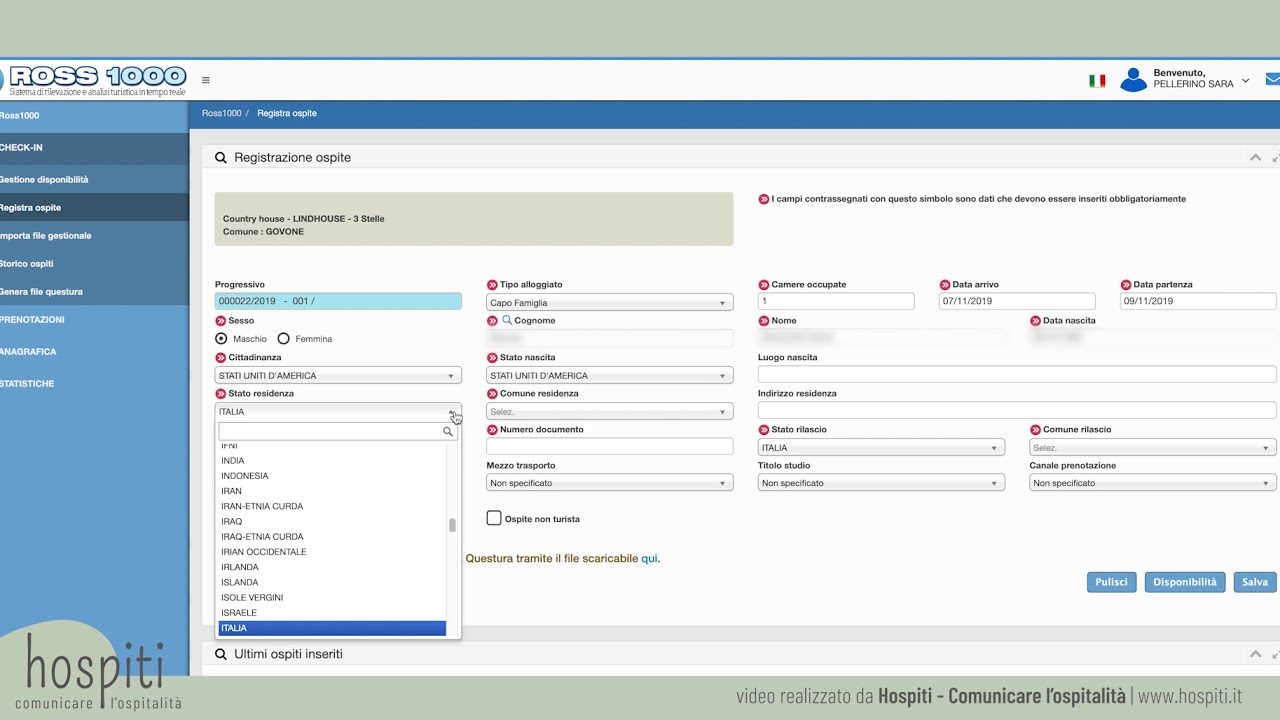Click the Ross1000 breadcrumb link
Viewport: 1280px width, 720px height.
pos(222,114)
